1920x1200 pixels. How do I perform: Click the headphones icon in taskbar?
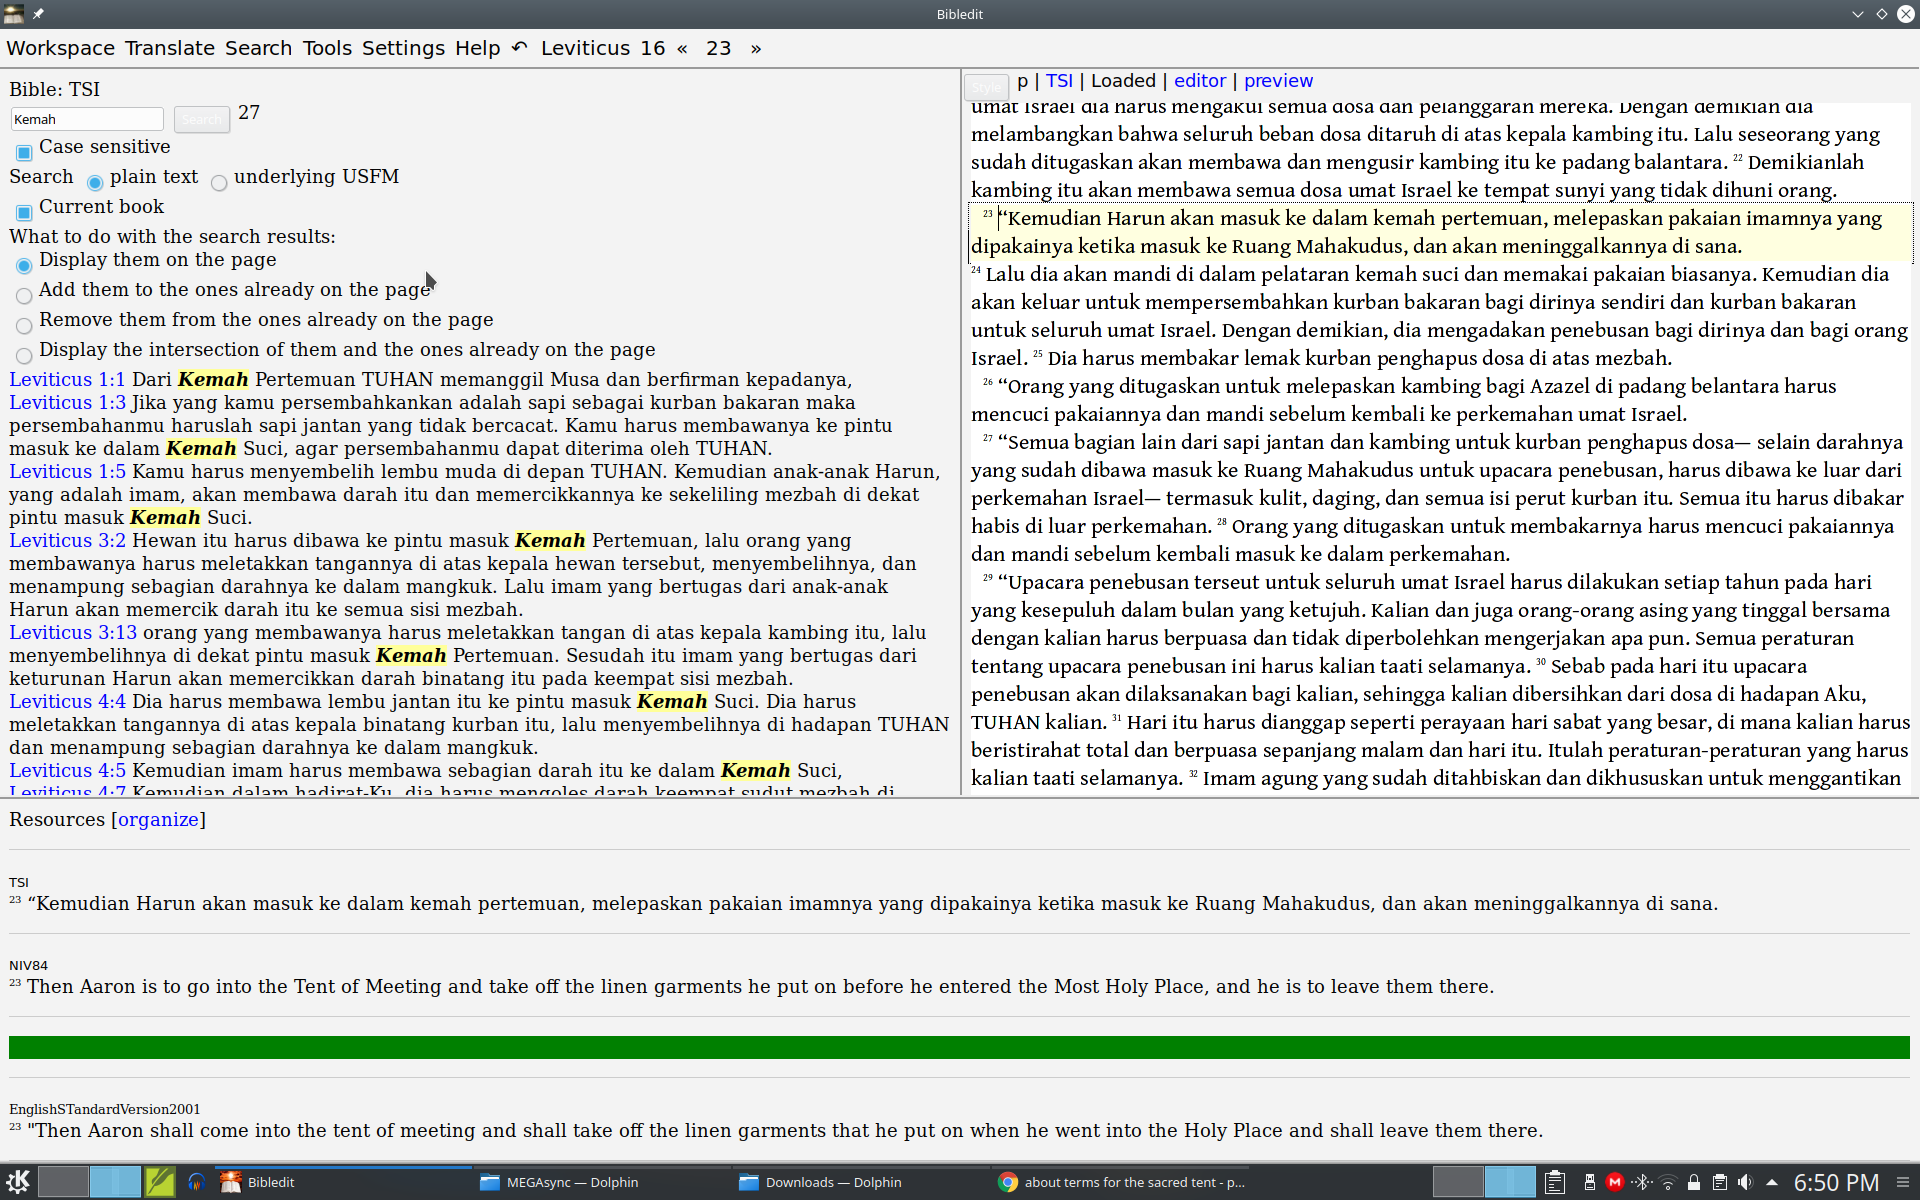196,1182
